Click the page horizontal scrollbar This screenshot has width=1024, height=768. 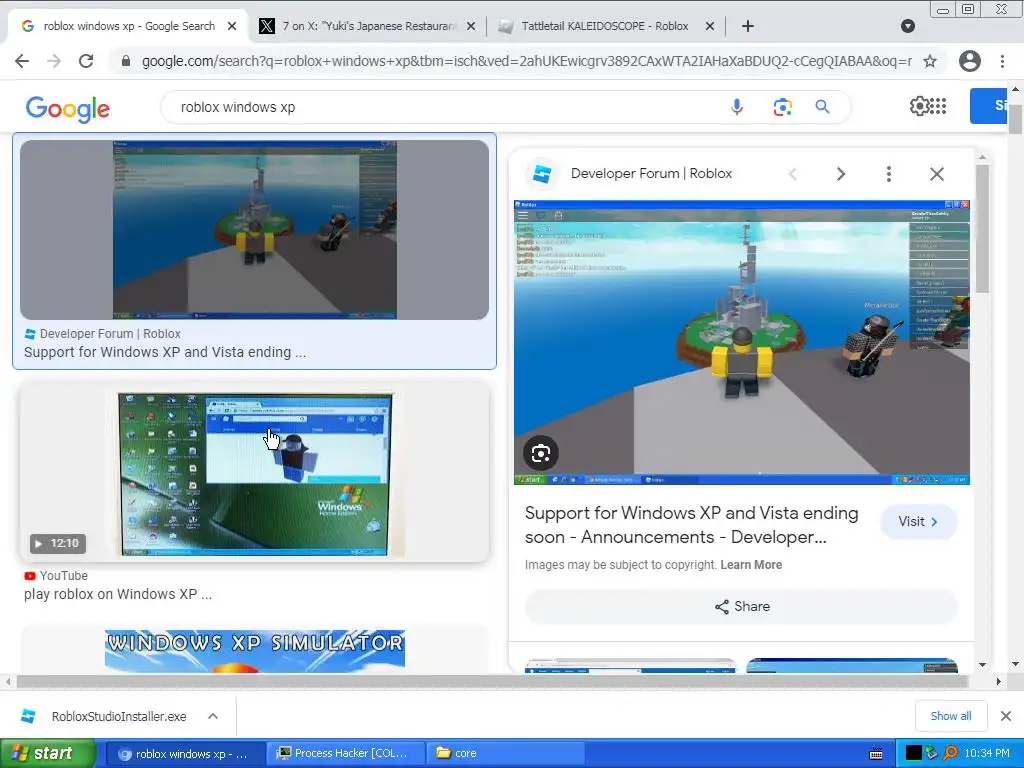click(491, 682)
